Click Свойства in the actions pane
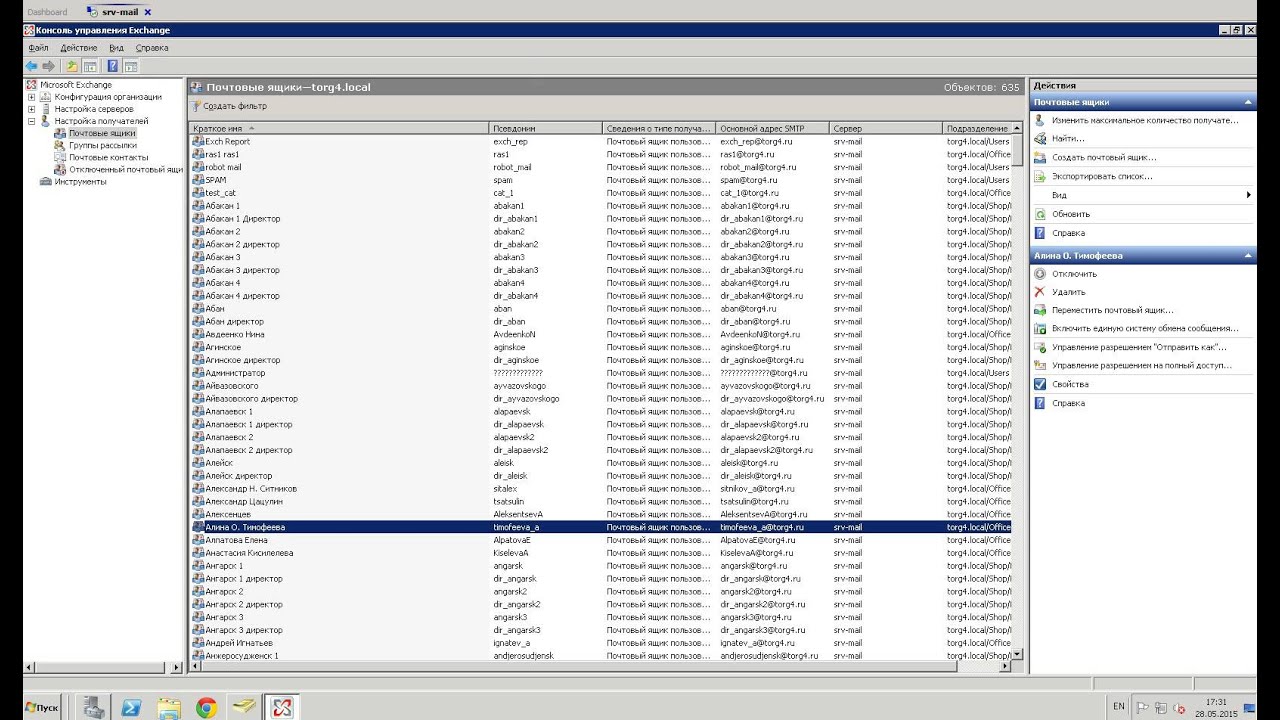 (x=1070, y=384)
